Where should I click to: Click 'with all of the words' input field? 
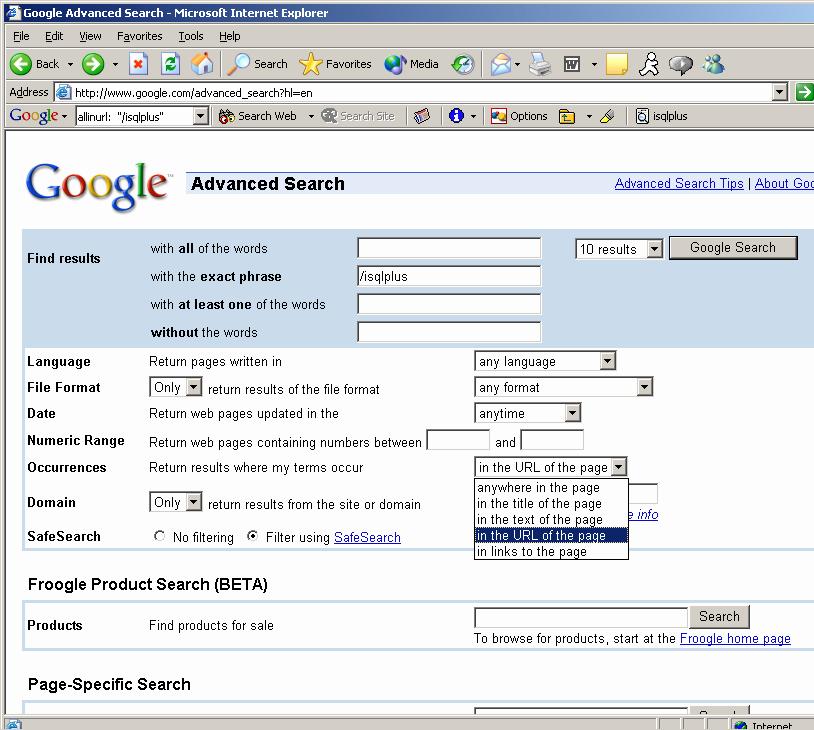coord(449,248)
